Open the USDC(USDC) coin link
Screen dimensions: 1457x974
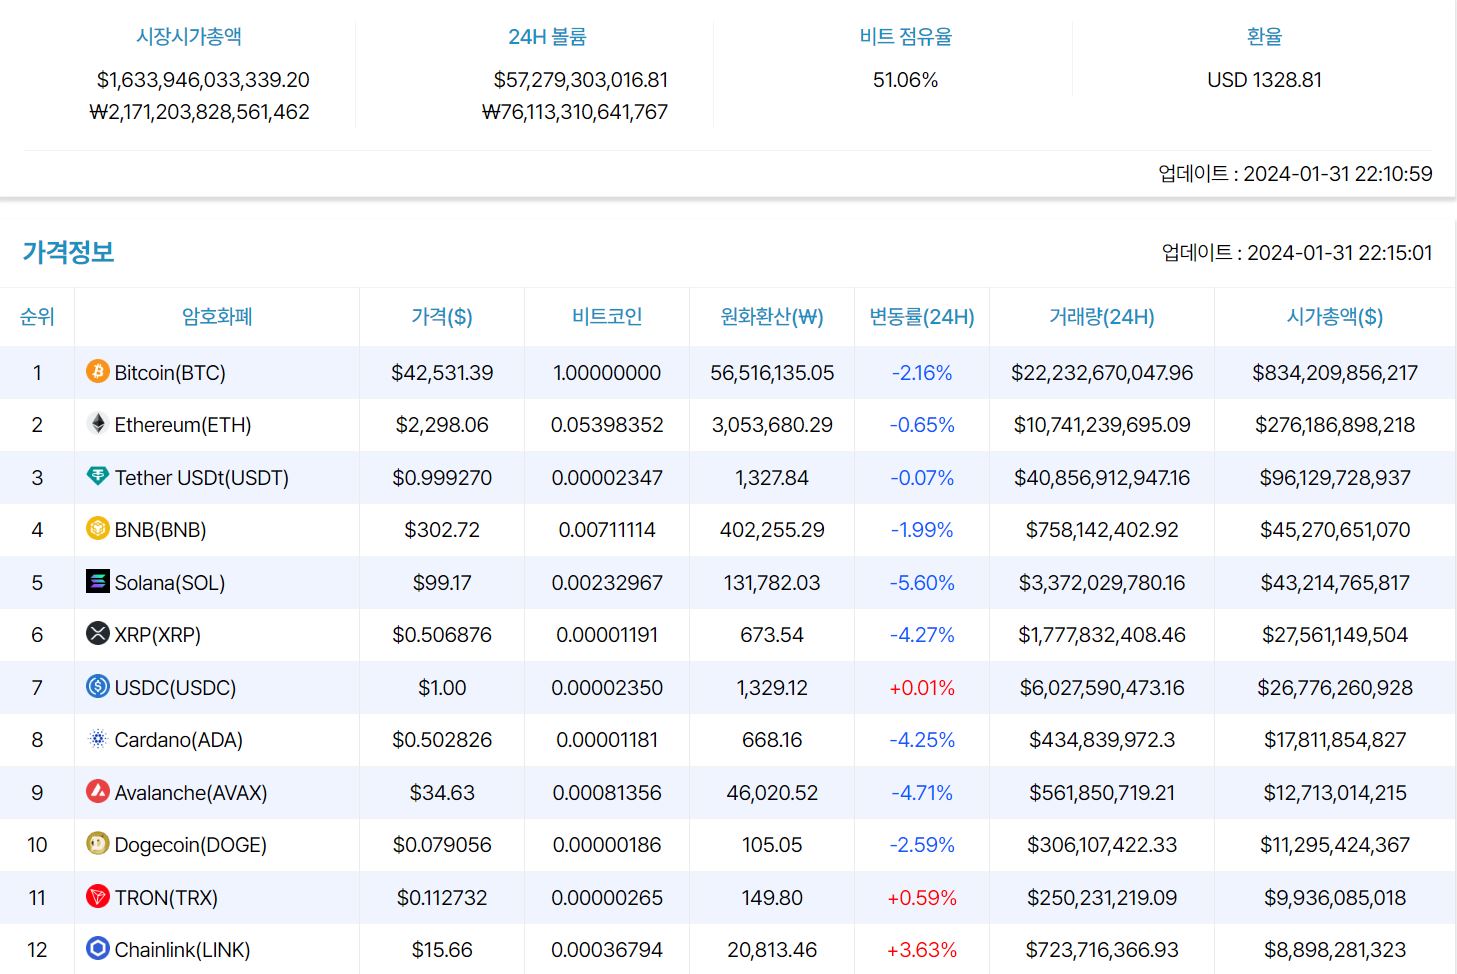(175, 688)
